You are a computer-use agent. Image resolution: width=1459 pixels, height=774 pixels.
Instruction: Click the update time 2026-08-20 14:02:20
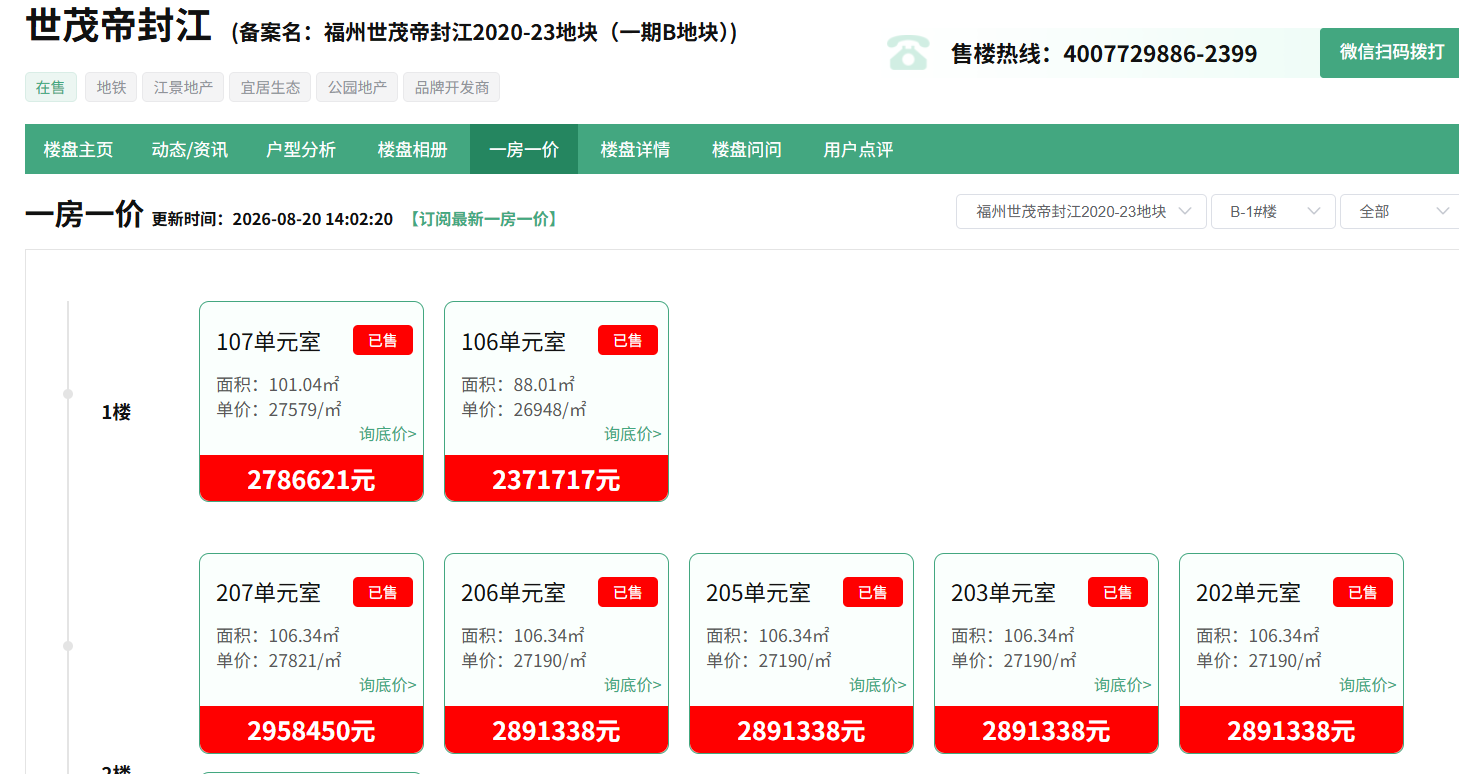[x=313, y=219]
